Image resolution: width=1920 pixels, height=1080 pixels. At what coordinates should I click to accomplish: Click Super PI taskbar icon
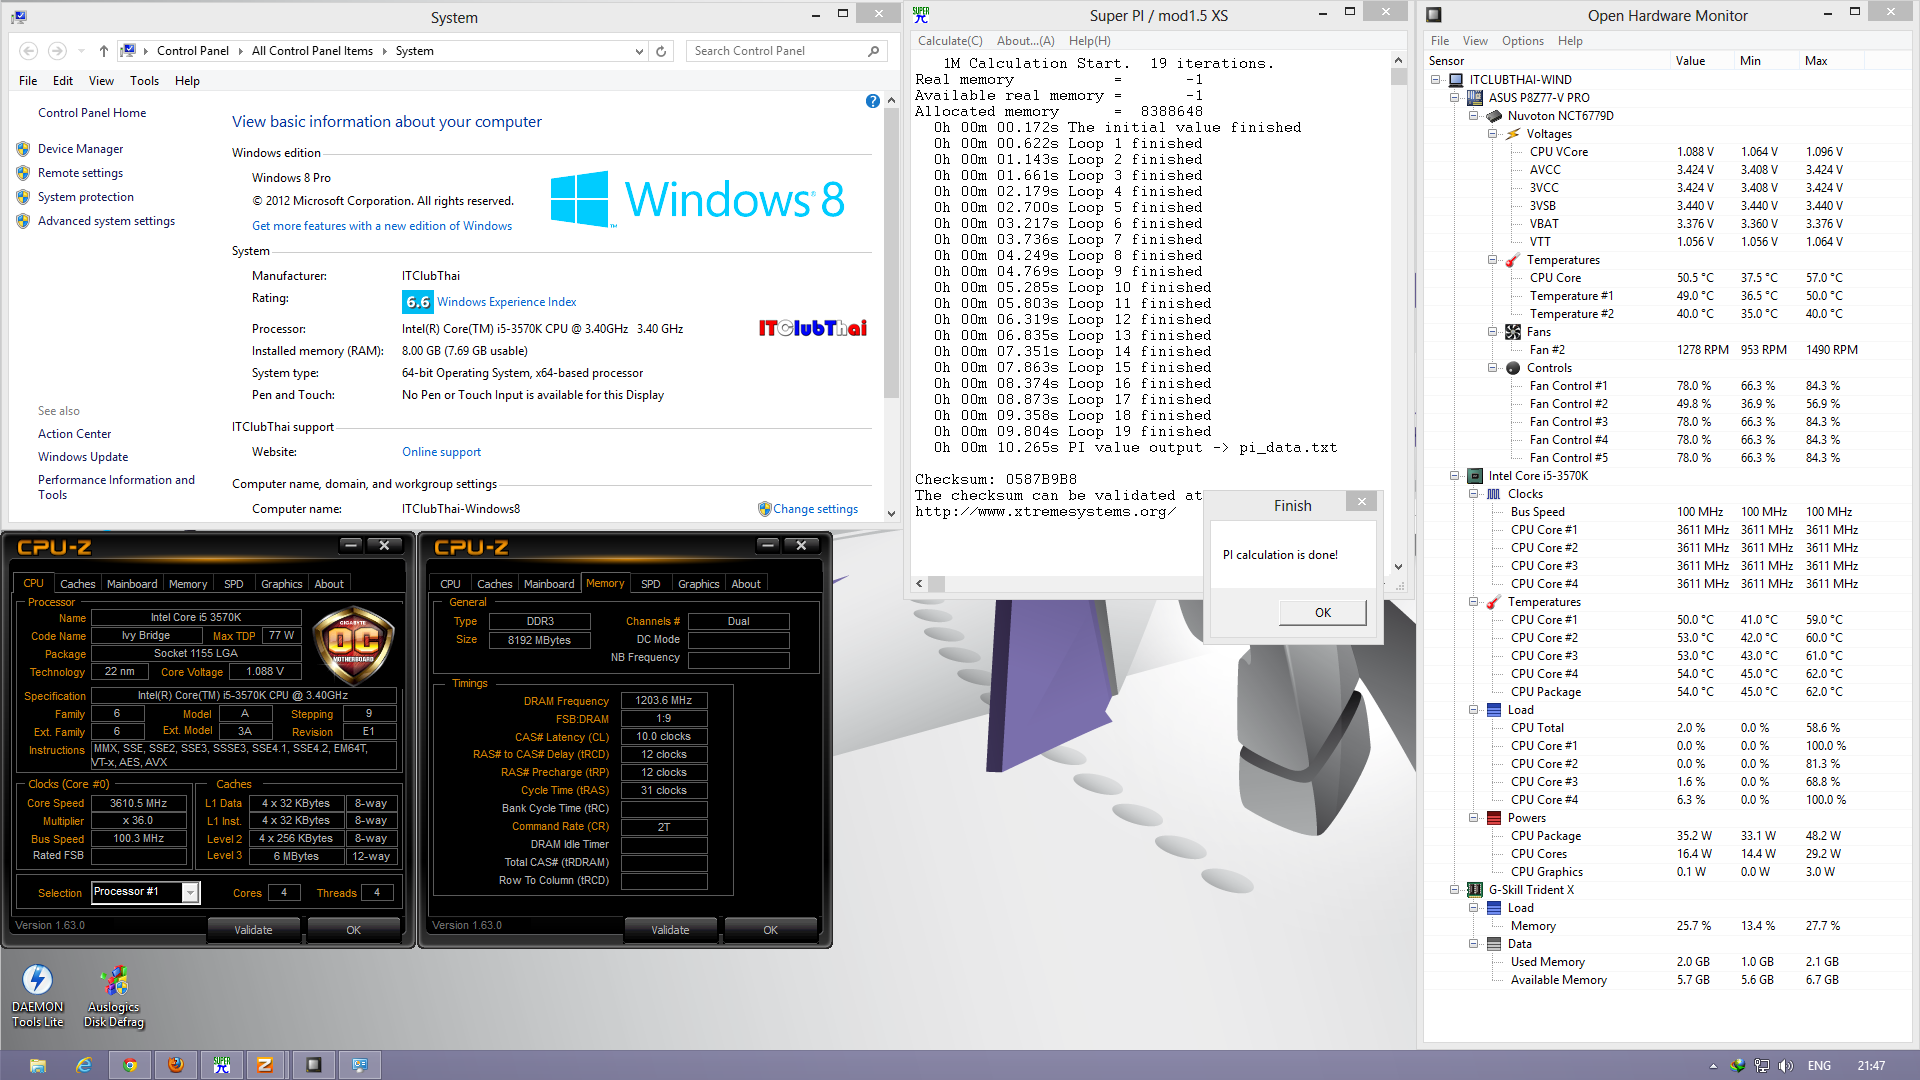point(222,1065)
